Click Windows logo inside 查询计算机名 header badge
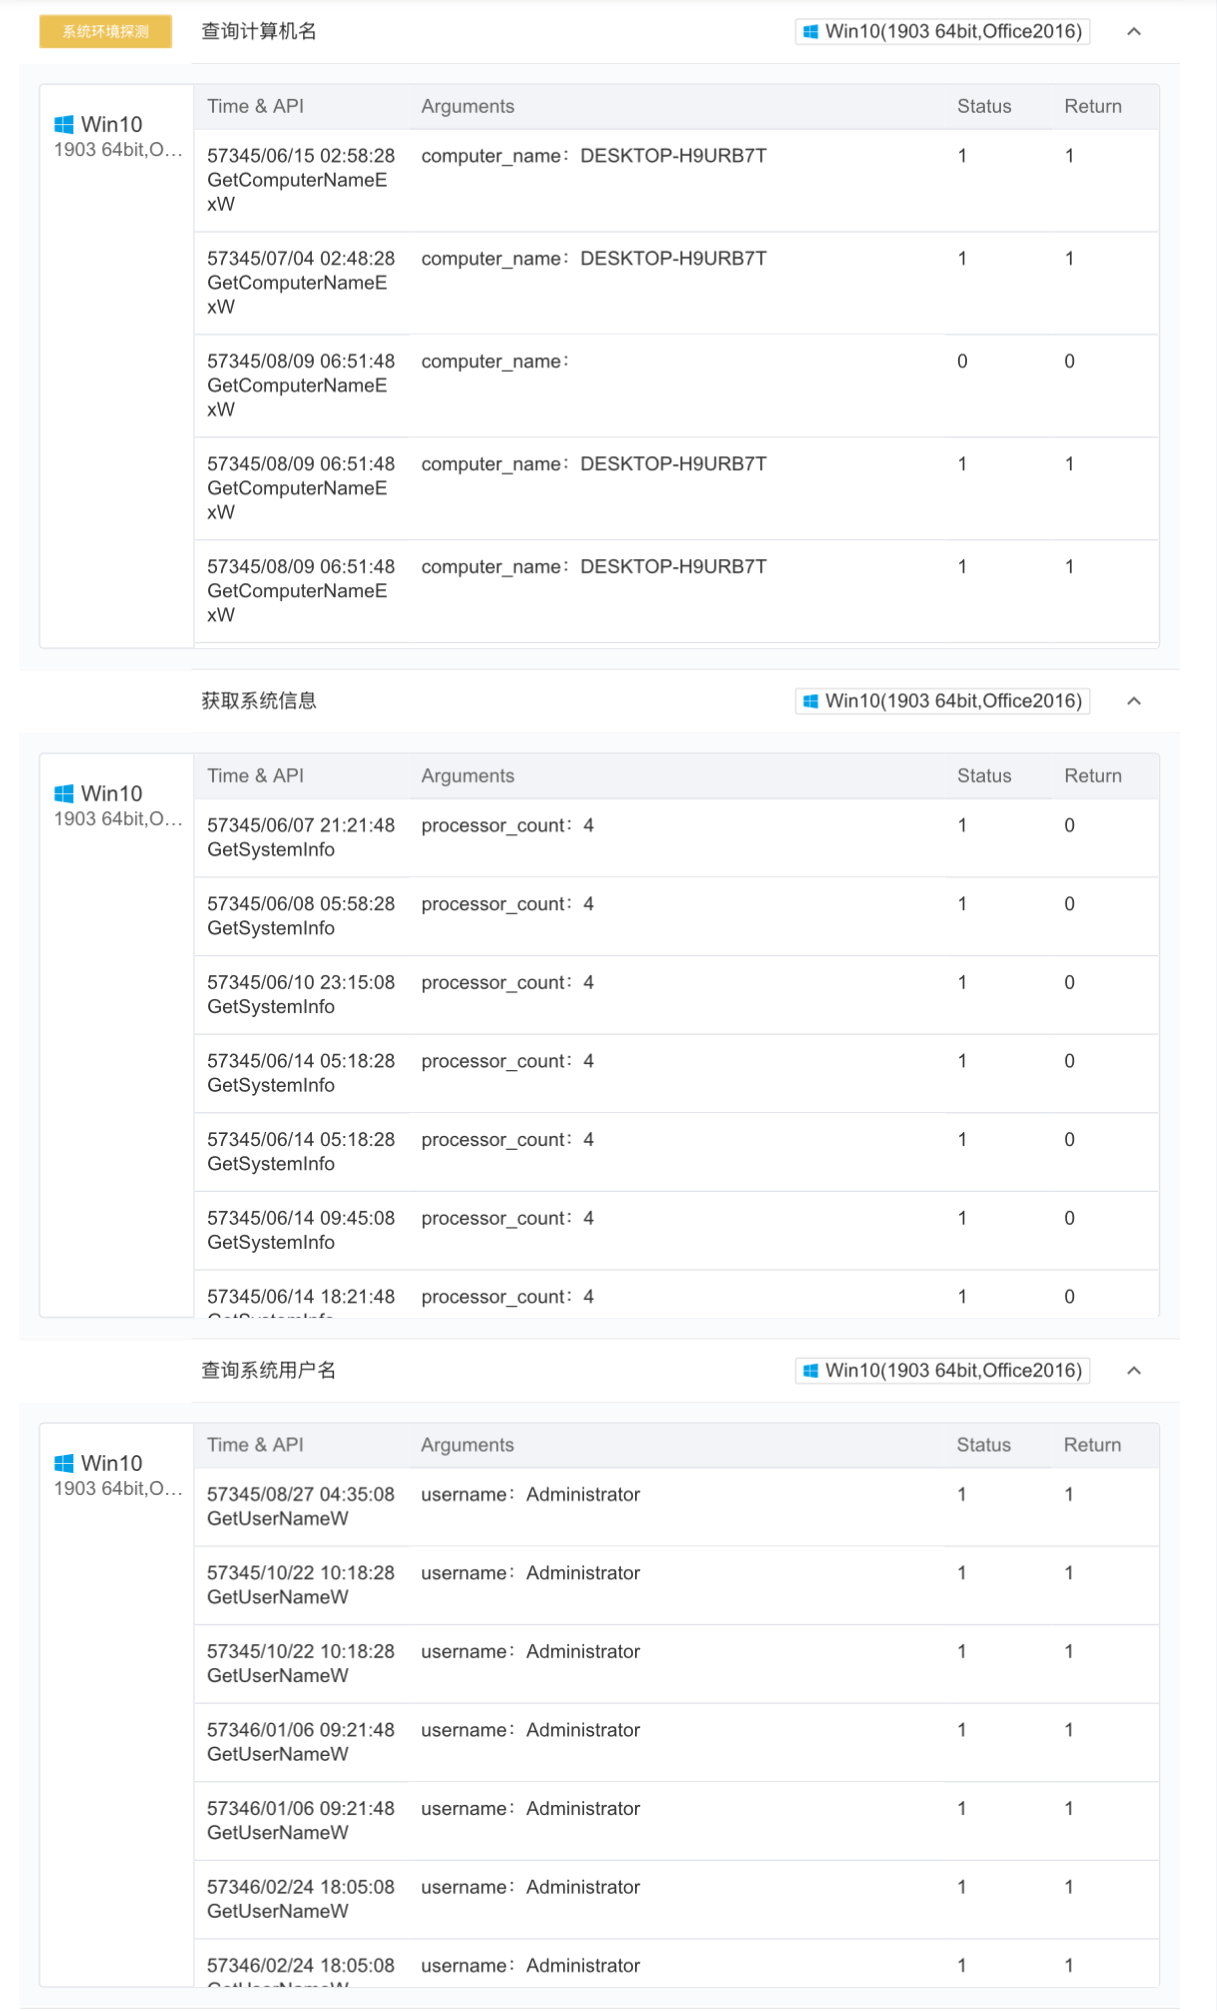 (811, 32)
